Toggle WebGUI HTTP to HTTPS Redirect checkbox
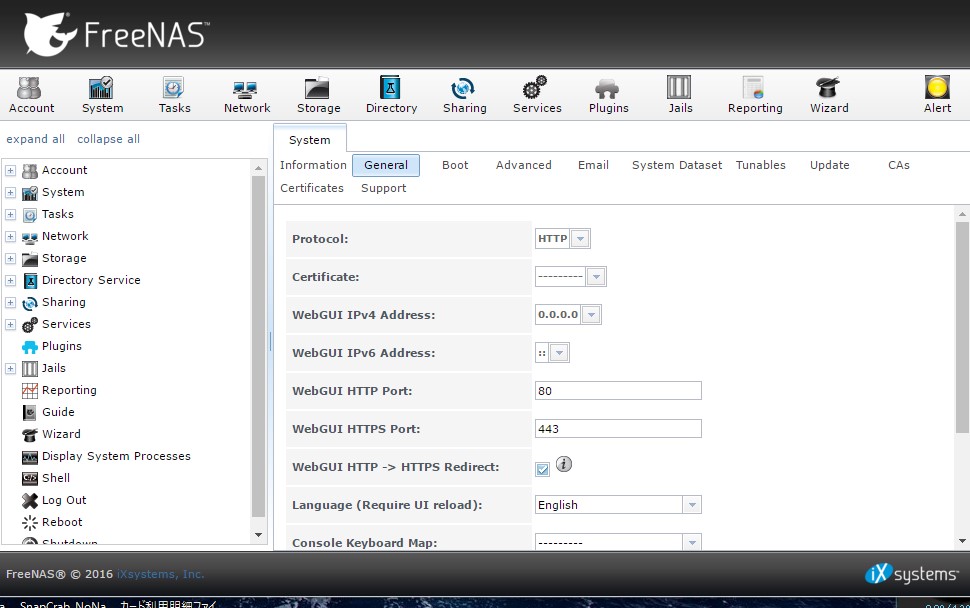The height and width of the screenshot is (608, 970). 543,469
